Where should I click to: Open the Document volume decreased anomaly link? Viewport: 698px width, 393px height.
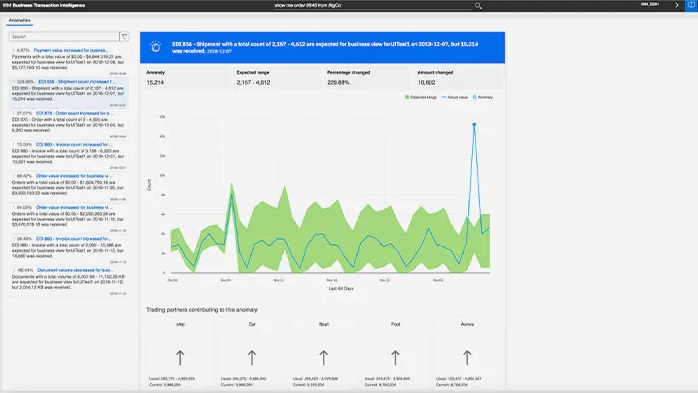click(75, 270)
